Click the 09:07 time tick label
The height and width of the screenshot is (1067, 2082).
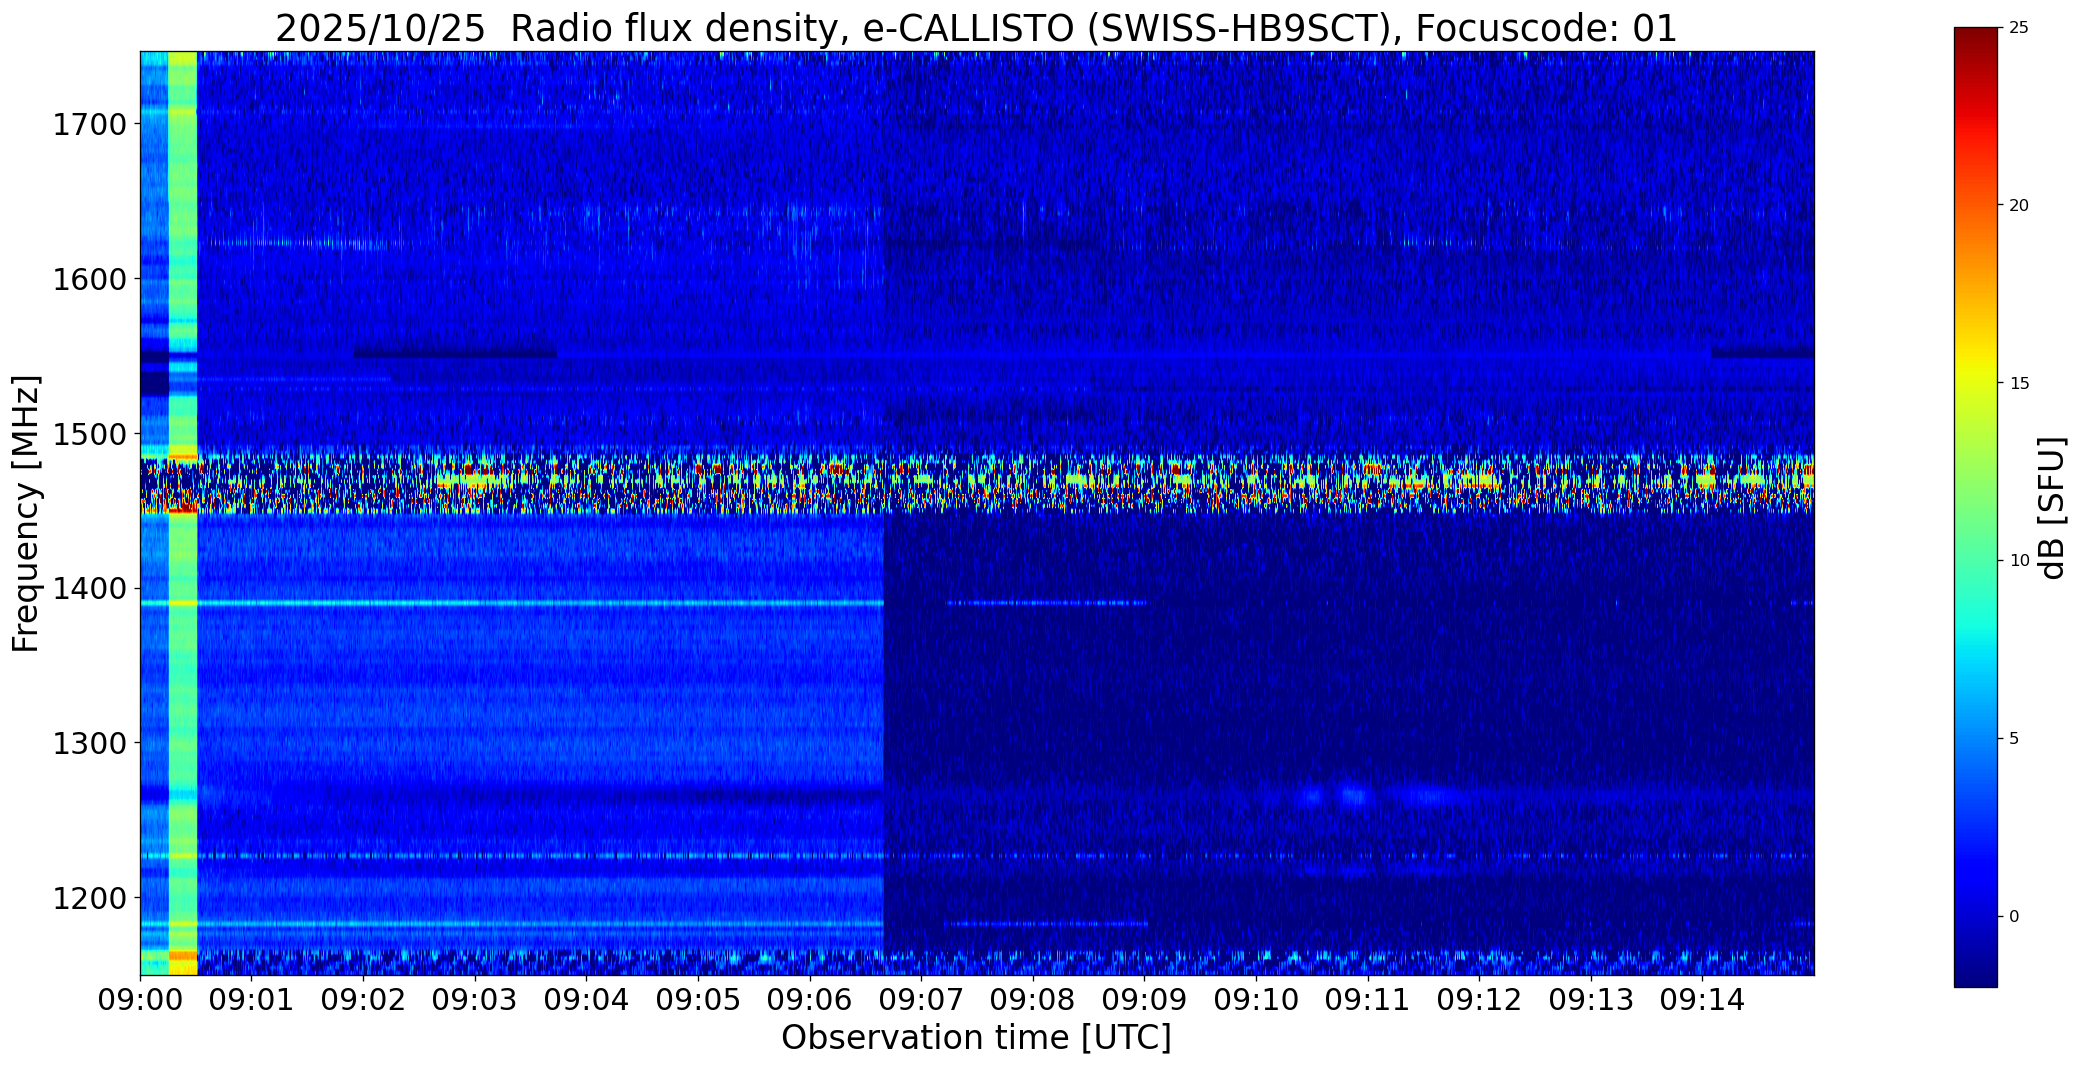click(x=921, y=999)
